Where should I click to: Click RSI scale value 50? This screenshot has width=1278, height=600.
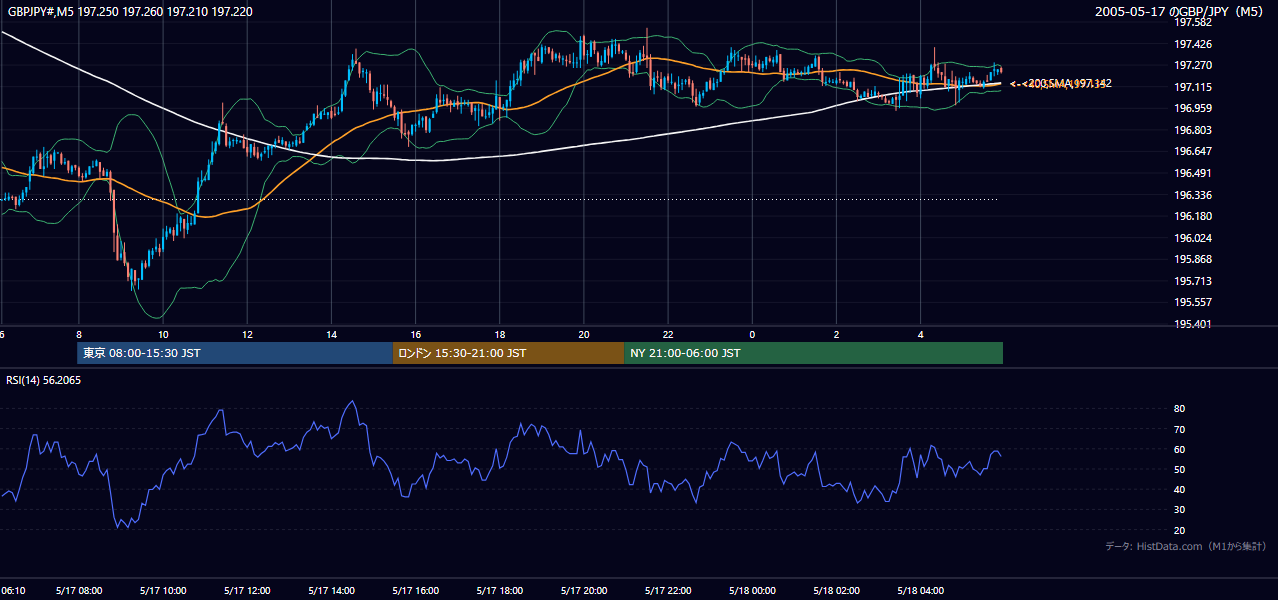tap(1179, 469)
